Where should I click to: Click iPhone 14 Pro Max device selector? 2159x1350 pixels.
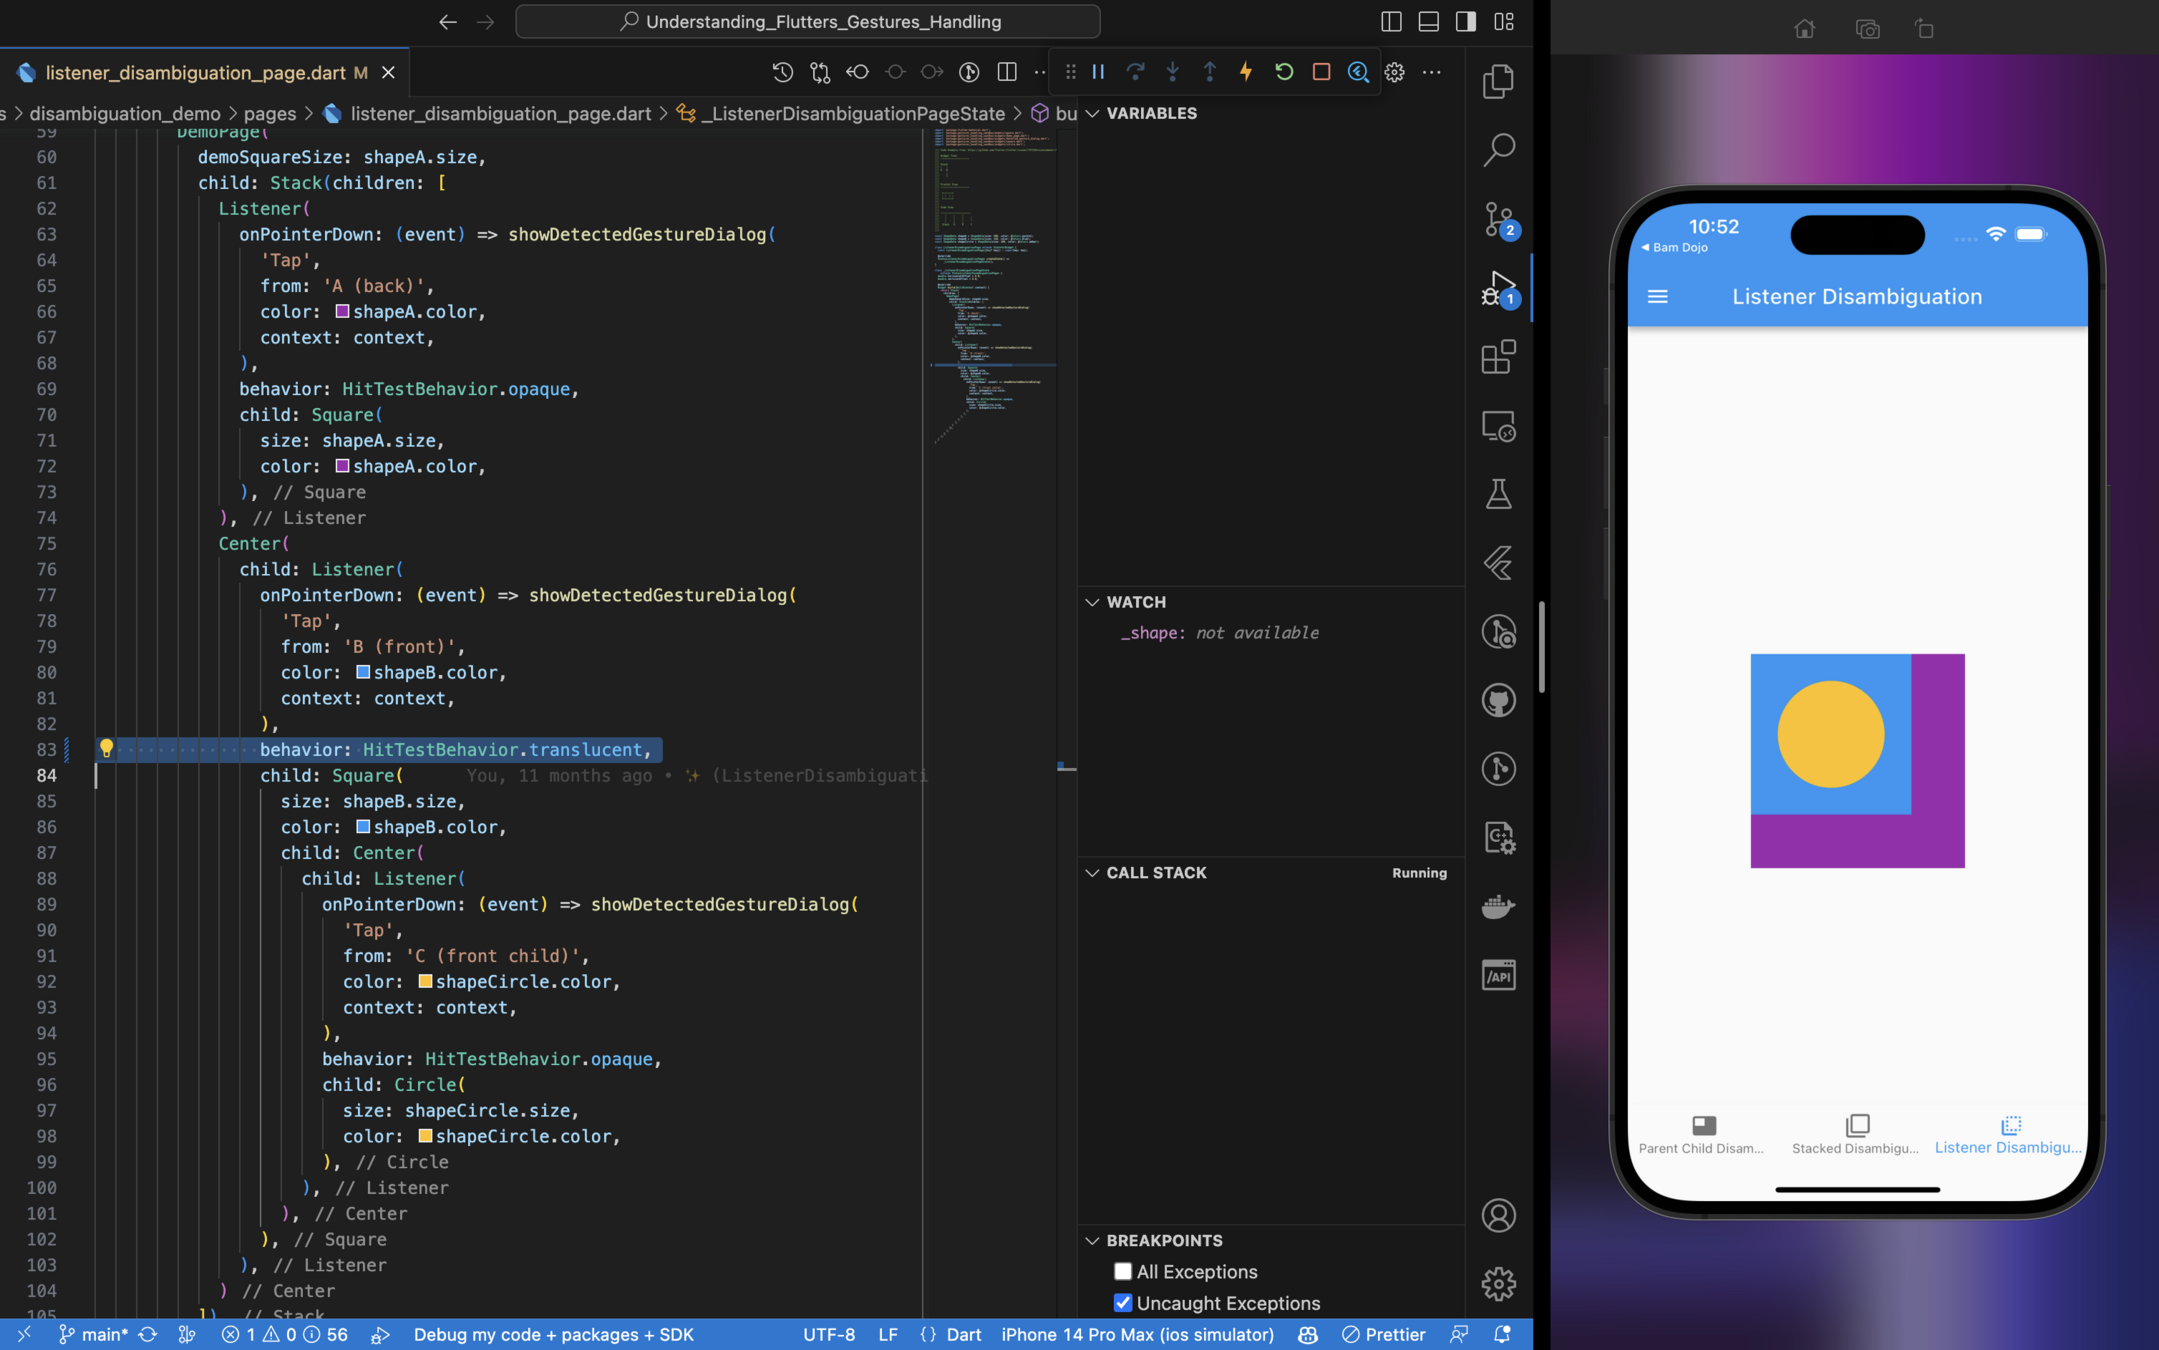coord(1137,1334)
